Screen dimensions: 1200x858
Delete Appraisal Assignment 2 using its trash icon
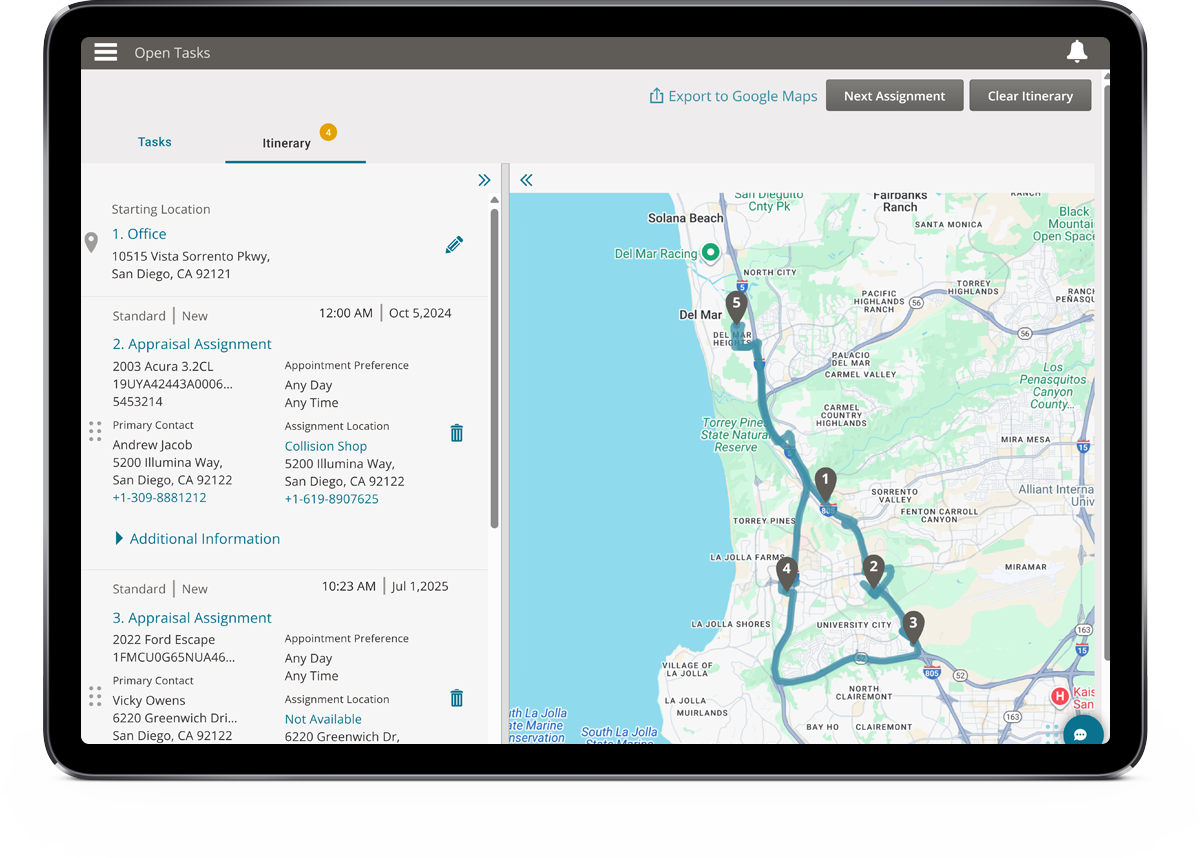click(456, 433)
